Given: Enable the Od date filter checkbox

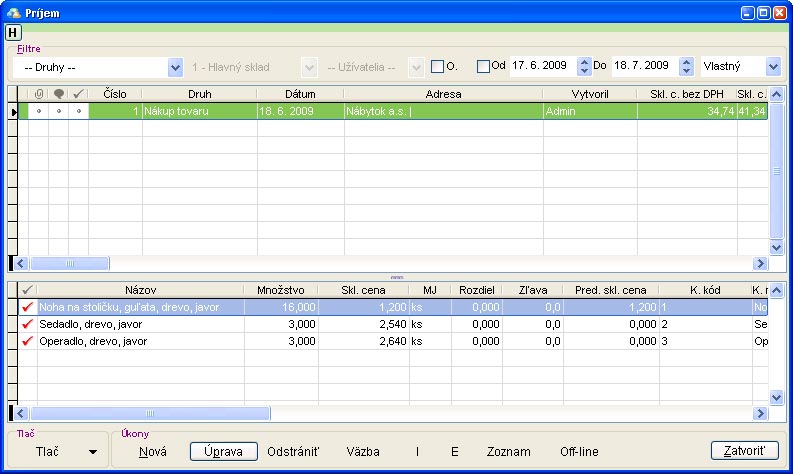Looking at the screenshot, I should pos(484,67).
